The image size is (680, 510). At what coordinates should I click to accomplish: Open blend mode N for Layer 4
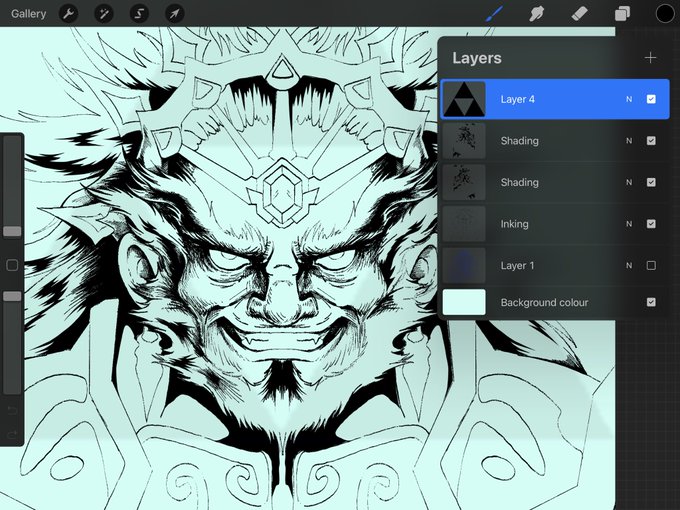[x=629, y=99]
